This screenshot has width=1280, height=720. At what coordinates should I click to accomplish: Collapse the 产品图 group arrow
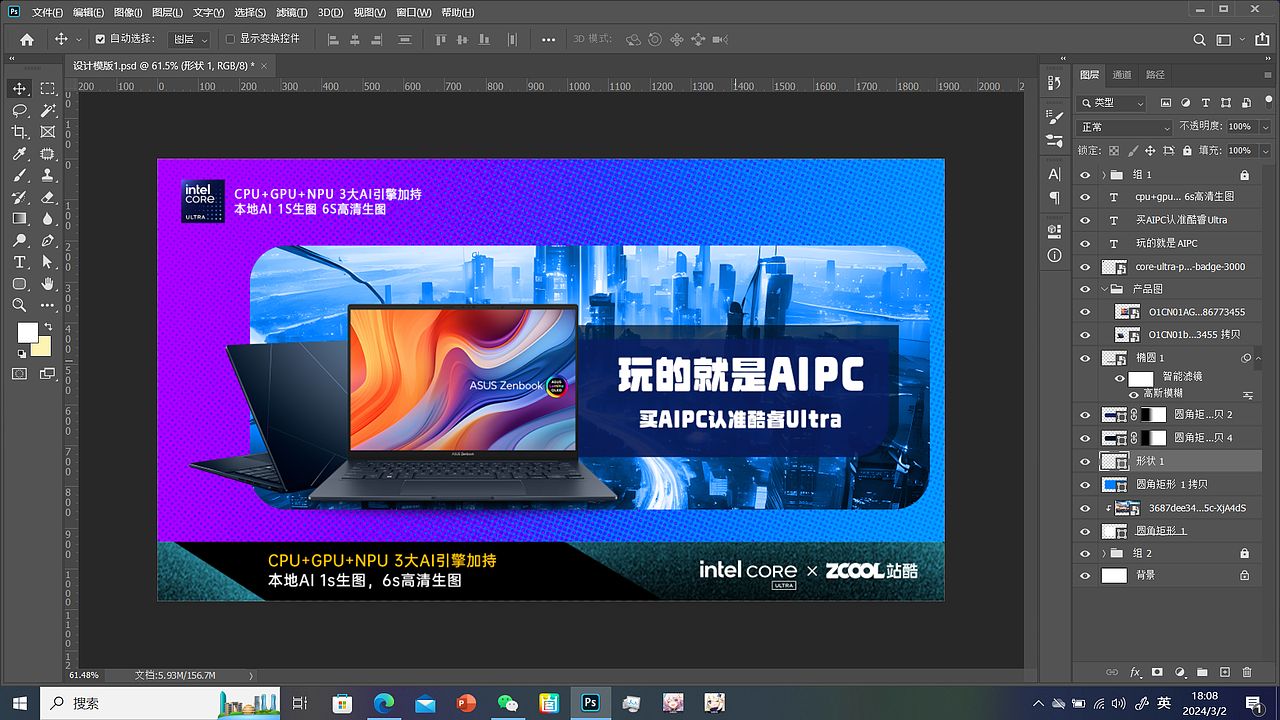[1104, 289]
